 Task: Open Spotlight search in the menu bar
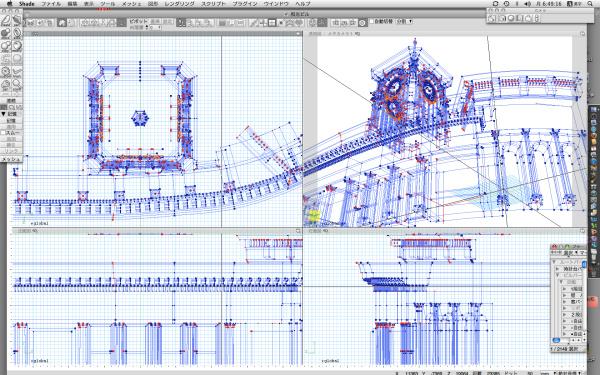pos(590,3)
